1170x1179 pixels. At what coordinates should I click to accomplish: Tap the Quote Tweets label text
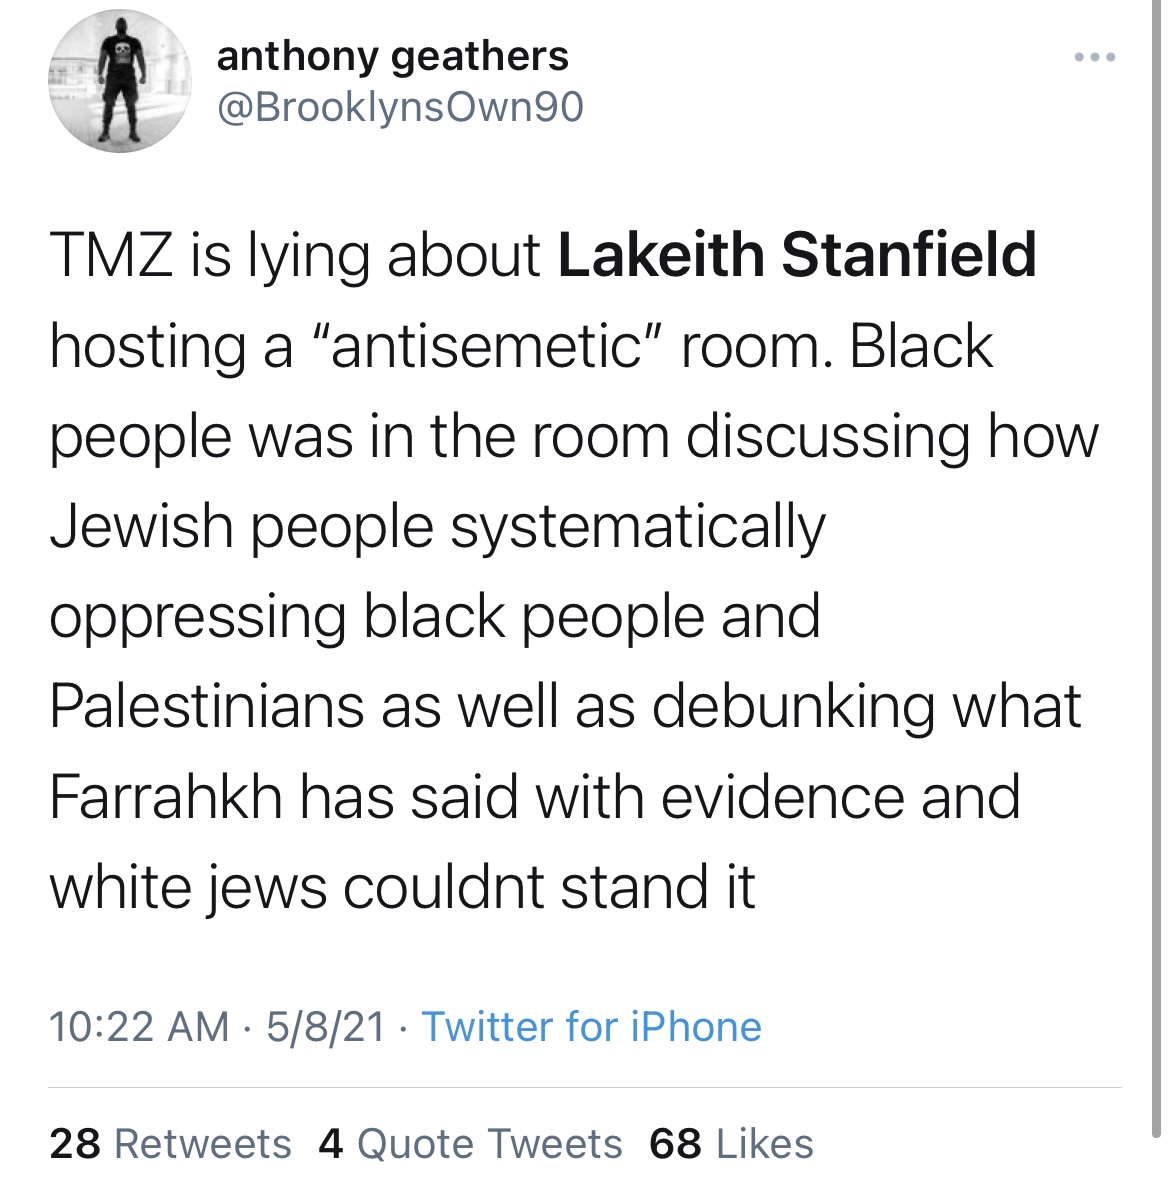[490, 1144]
